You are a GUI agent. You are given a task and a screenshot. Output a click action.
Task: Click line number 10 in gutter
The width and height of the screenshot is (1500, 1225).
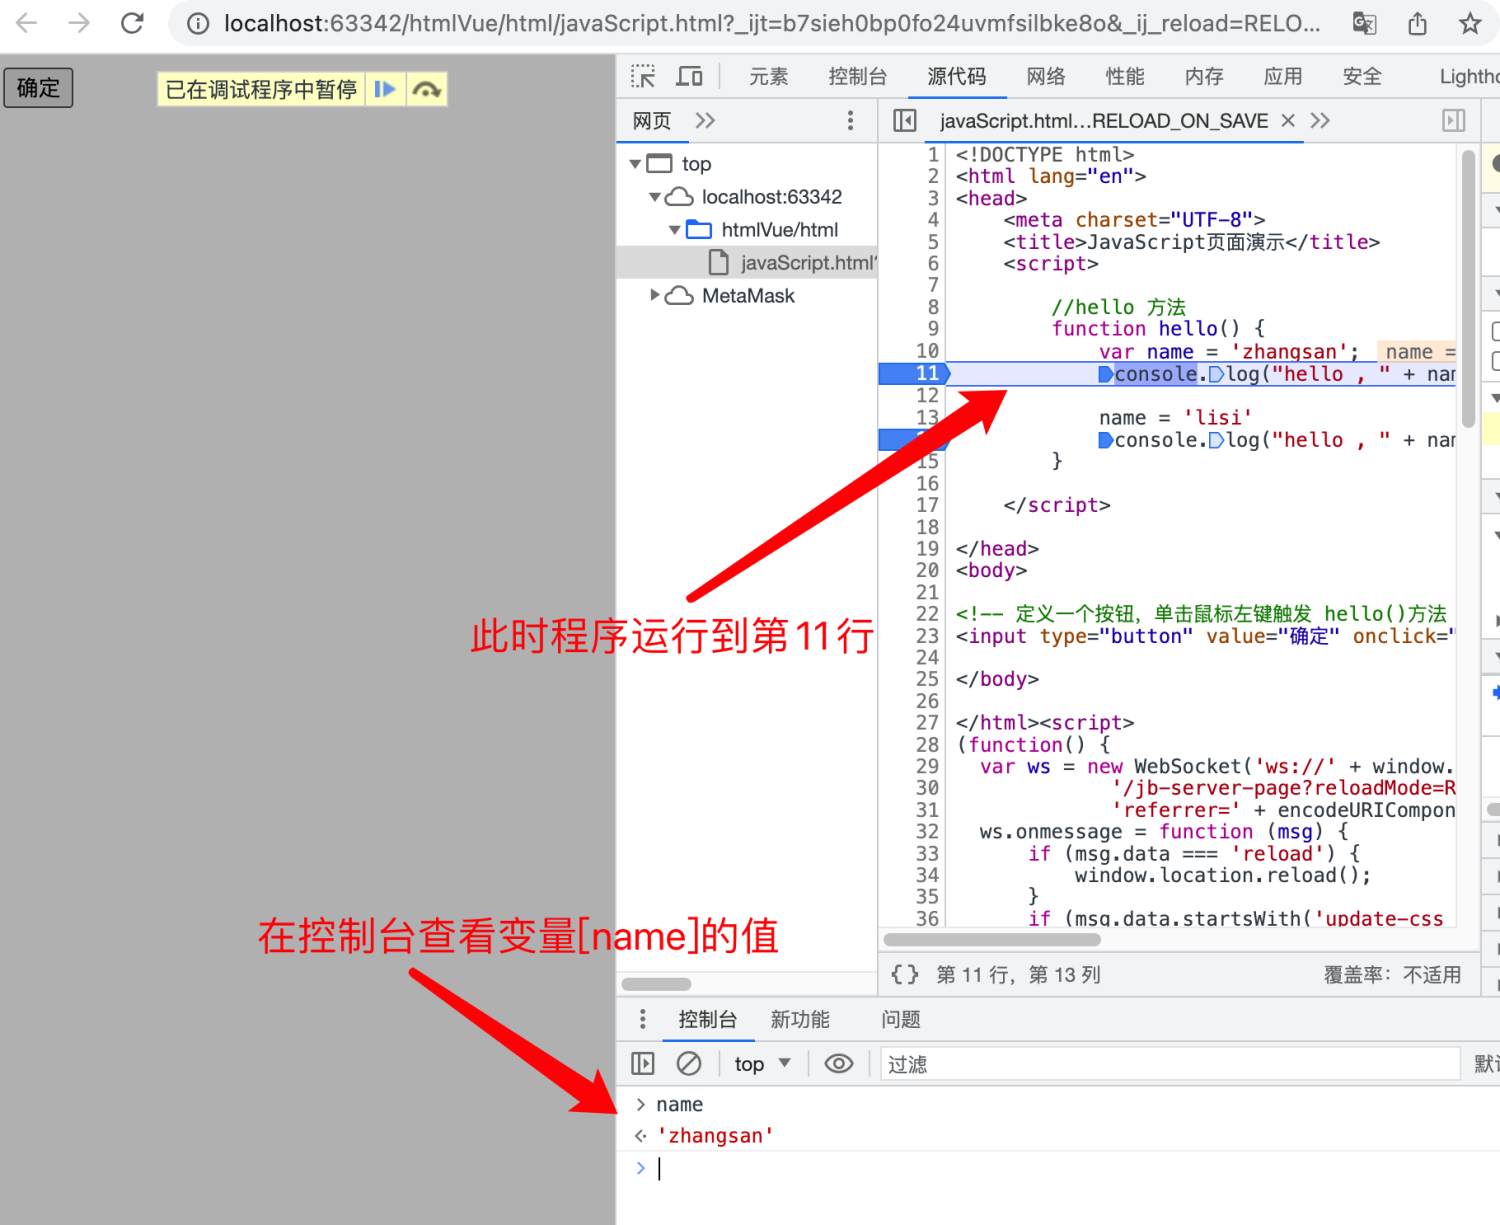click(927, 352)
